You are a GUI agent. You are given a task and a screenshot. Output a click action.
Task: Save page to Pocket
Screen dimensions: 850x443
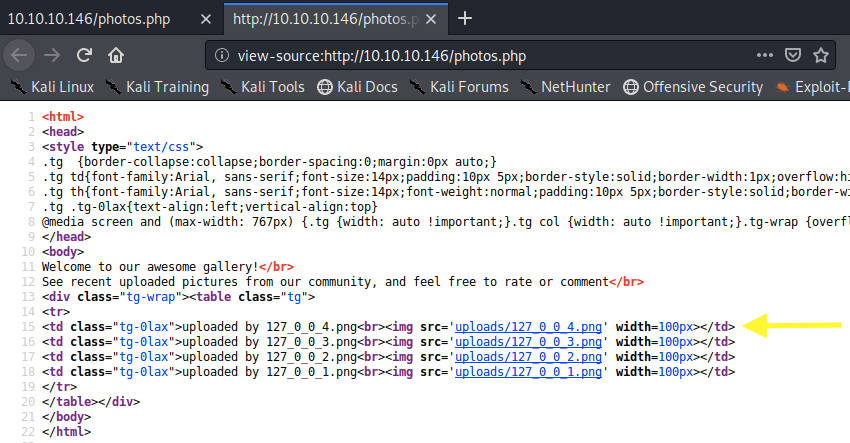point(792,55)
